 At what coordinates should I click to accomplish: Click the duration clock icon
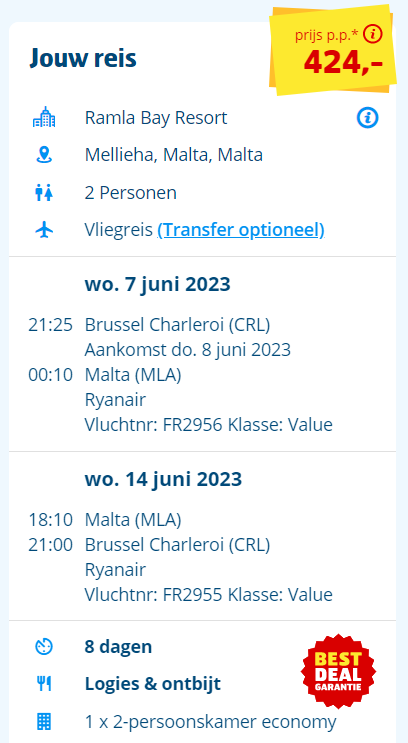(x=44, y=647)
